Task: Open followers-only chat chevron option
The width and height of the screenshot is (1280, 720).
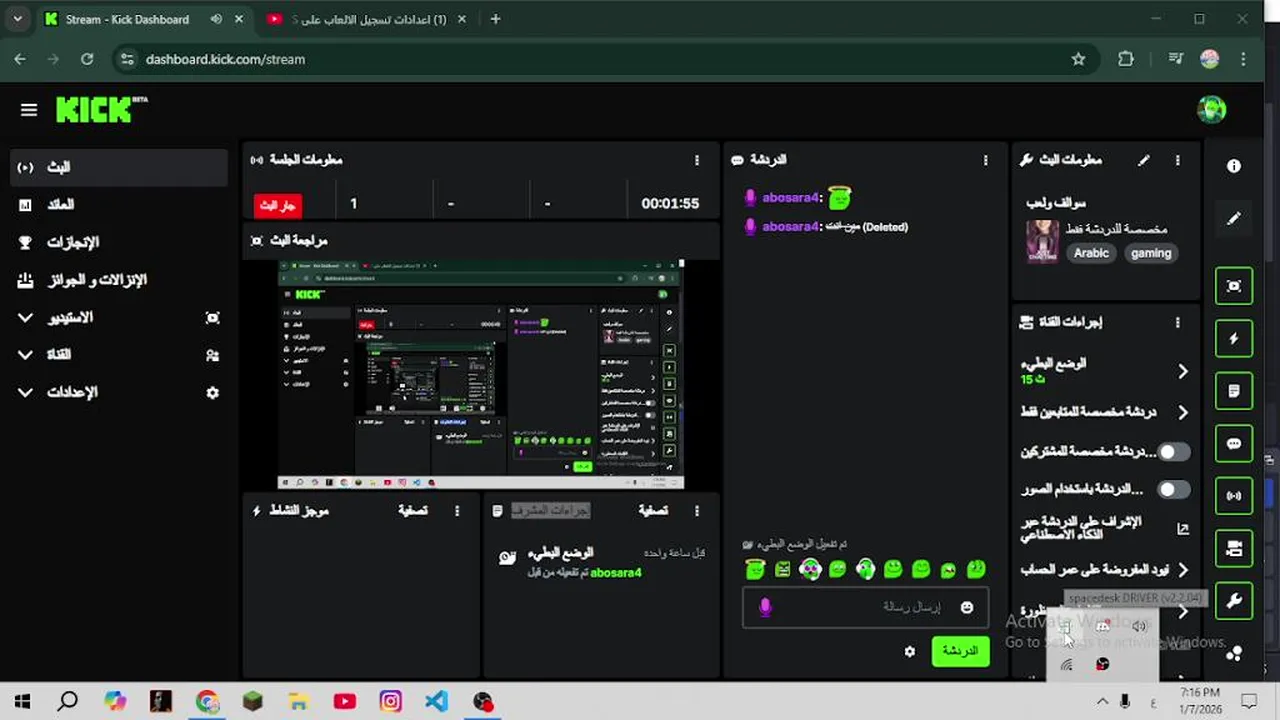Action: coord(1183,412)
